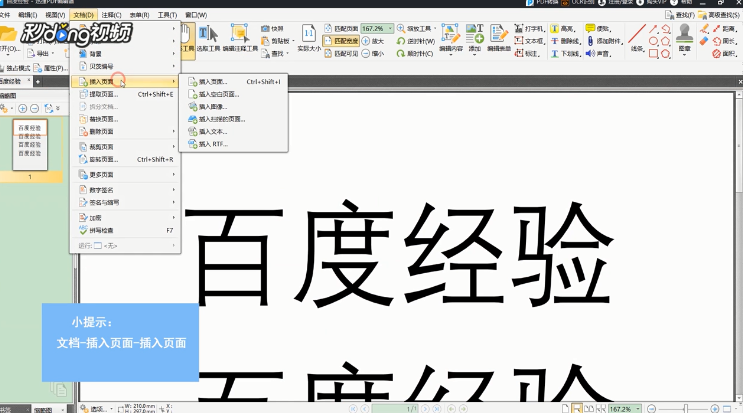Select the 距离 distance measure tool
The width and height of the screenshot is (743, 413).
click(x=724, y=29)
